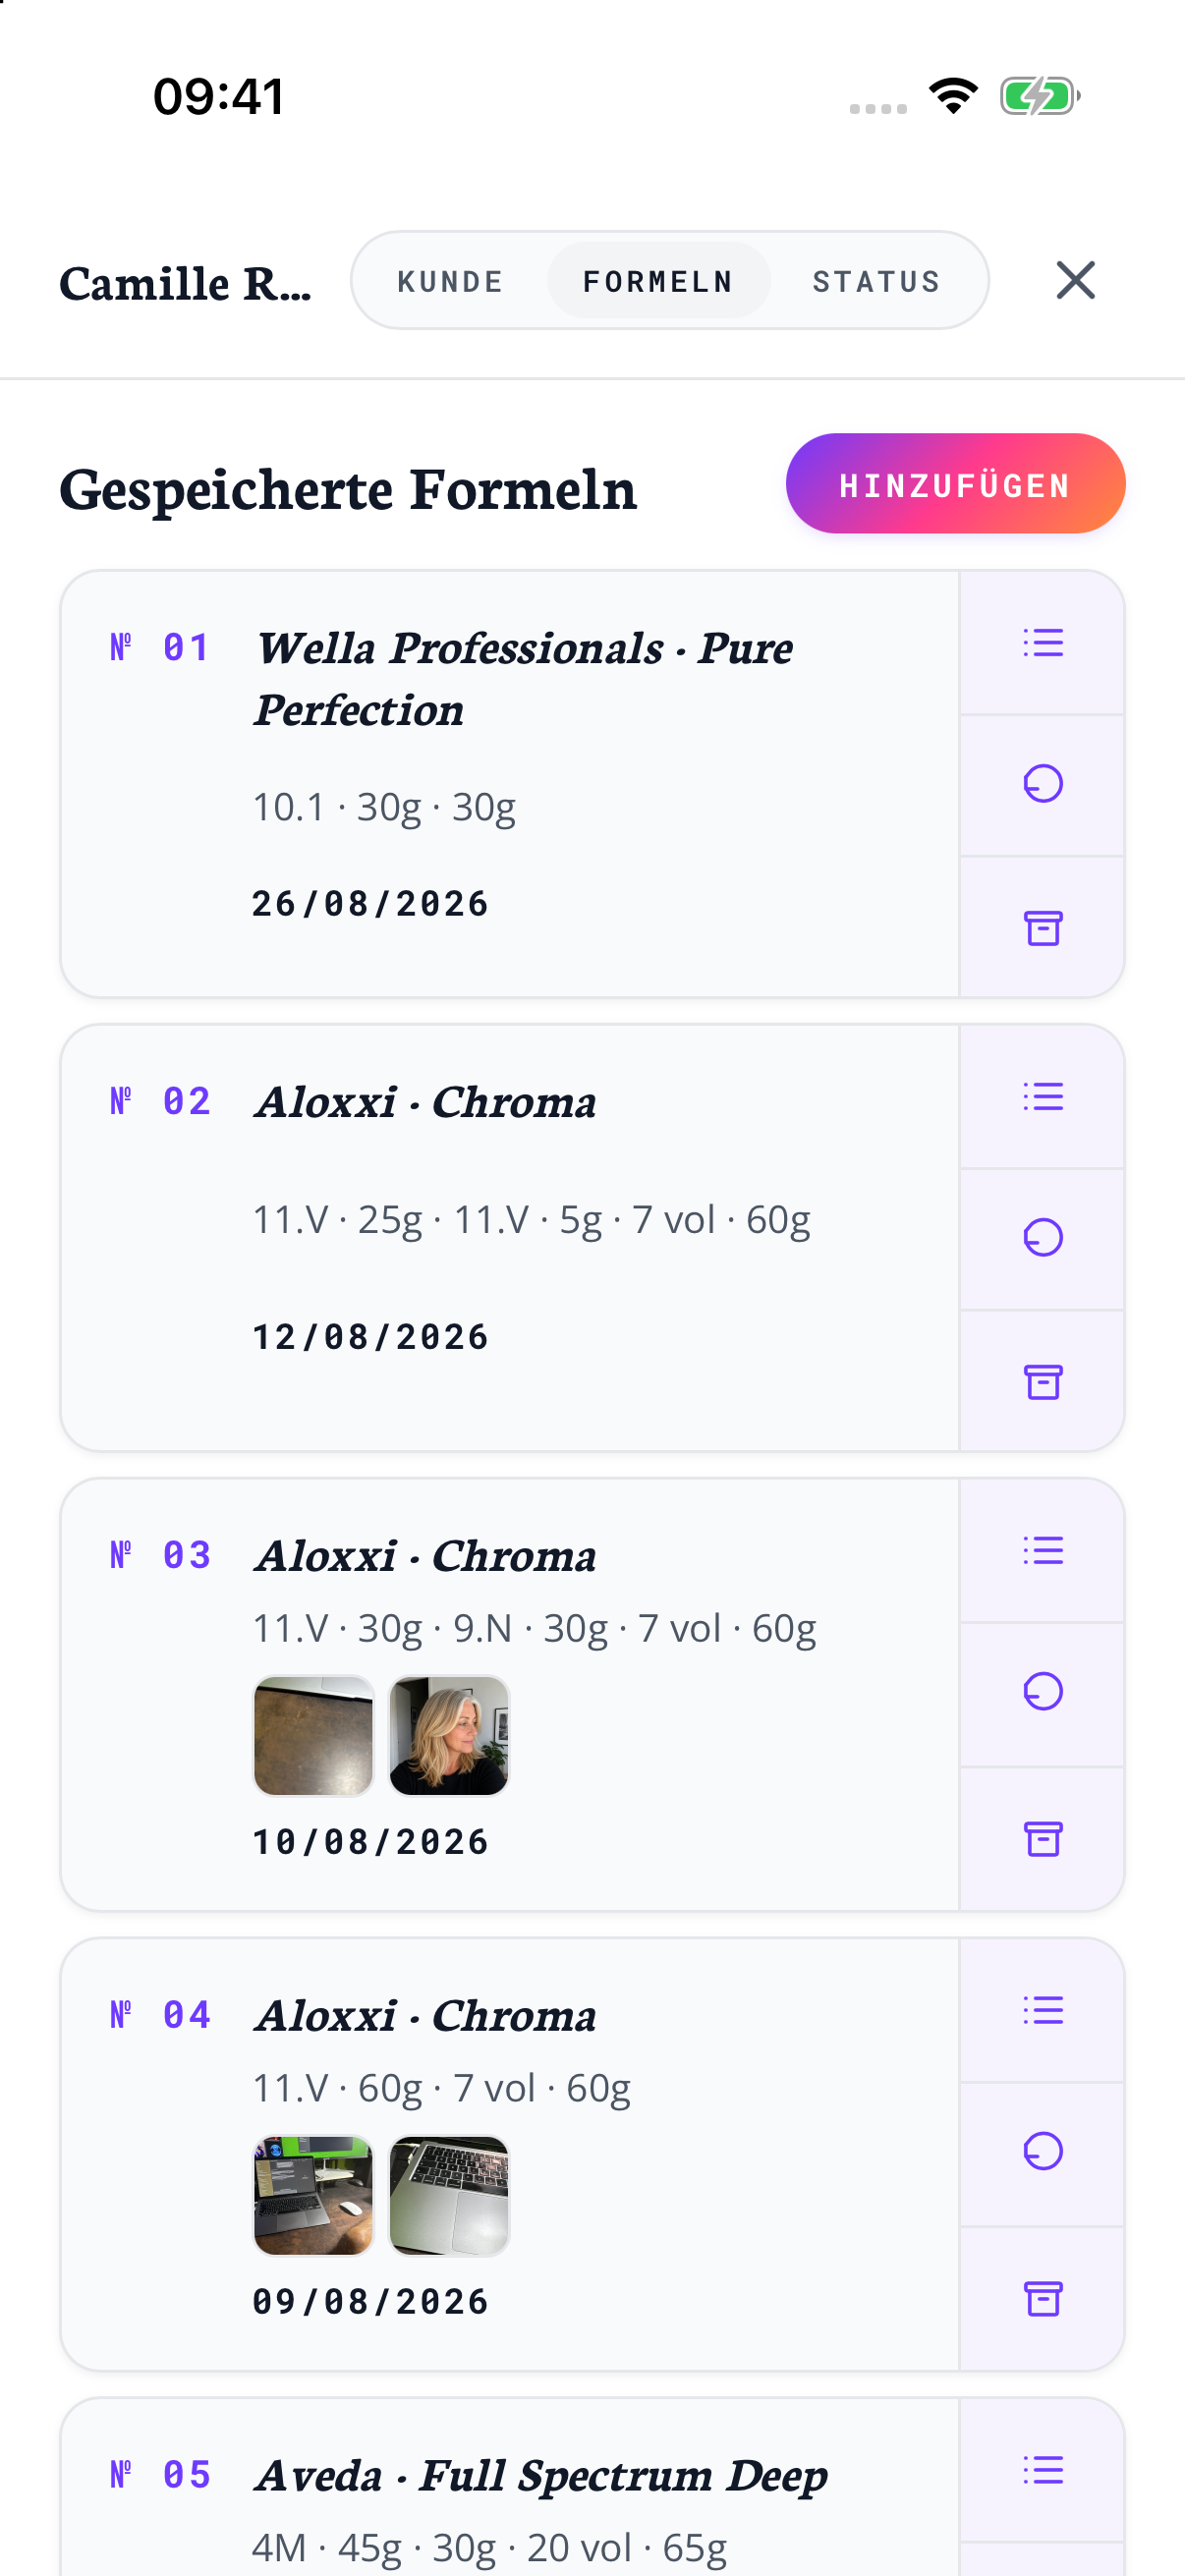The height and width of the screenshot is (2576, 1185).
Task: Open details list icon for formula 03
Action: pos(1042,1550)
